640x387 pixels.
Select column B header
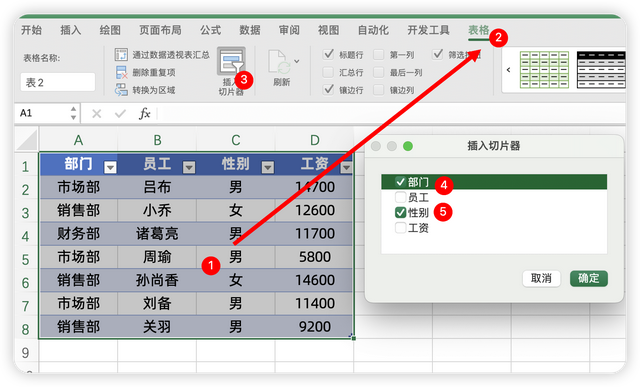pos(157,140)
